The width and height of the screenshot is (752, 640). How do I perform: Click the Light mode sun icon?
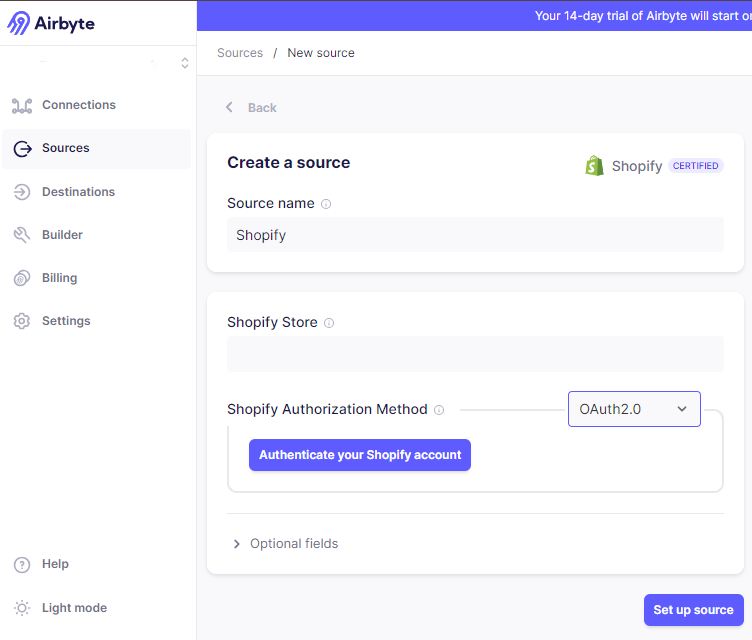(x=22, y=608)
